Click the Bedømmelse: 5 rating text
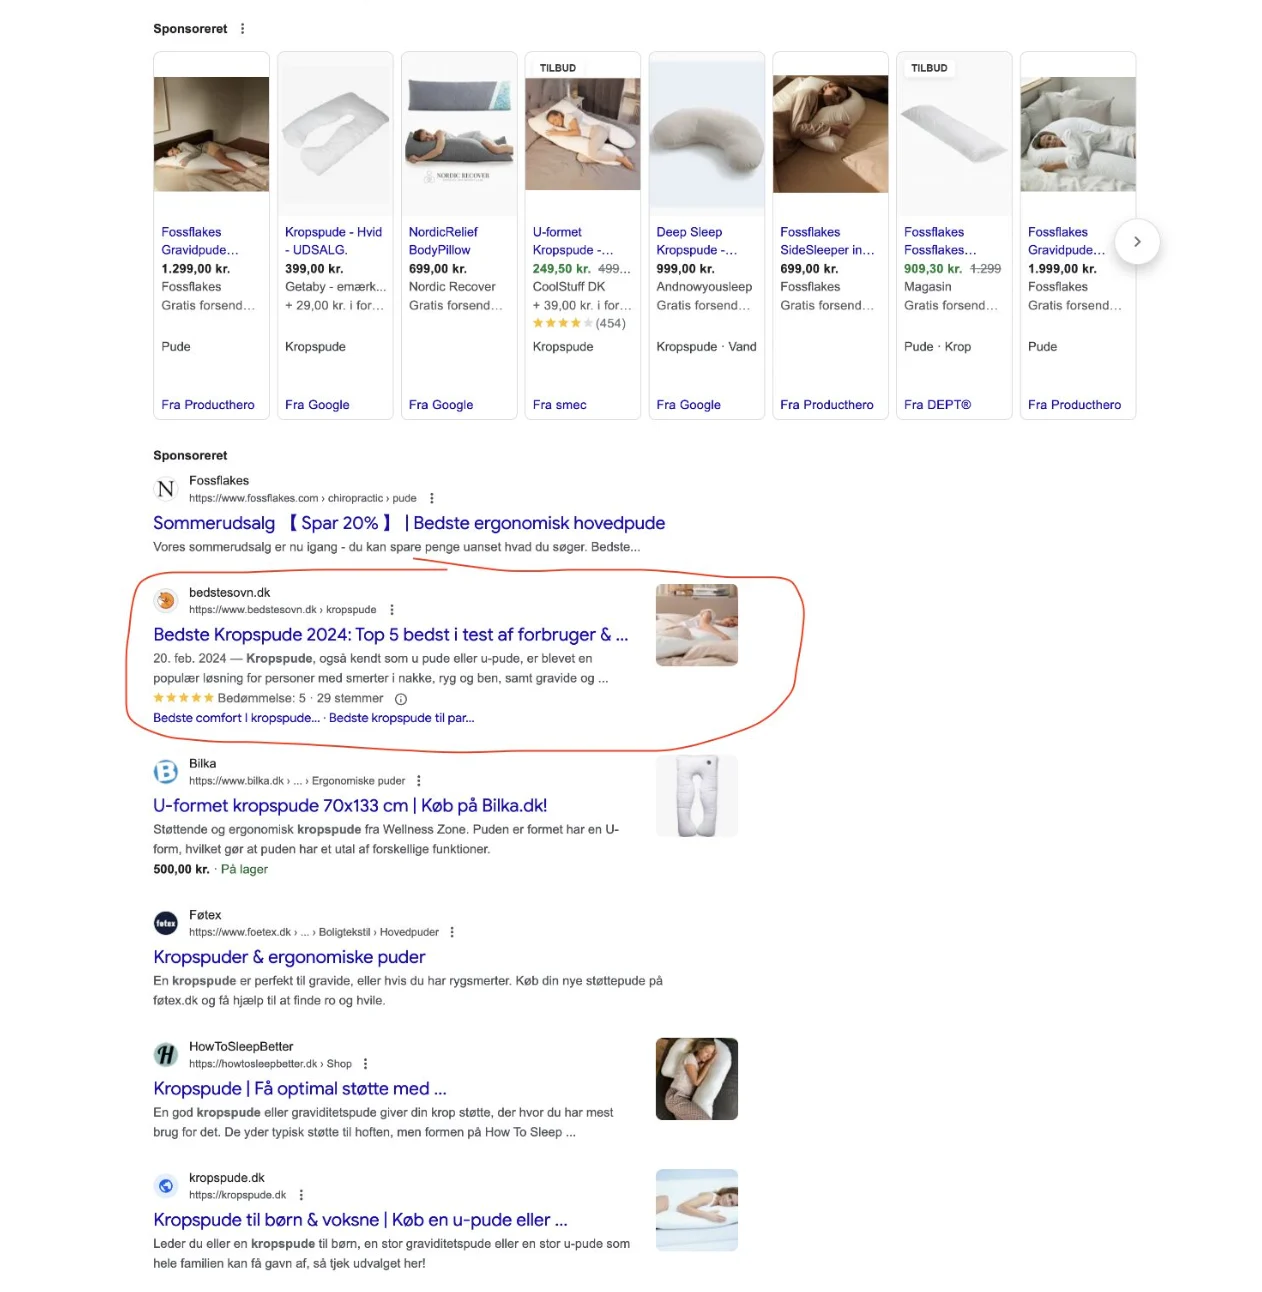Viewport: 1262px width, 1292px height. [x=262, y=699]
